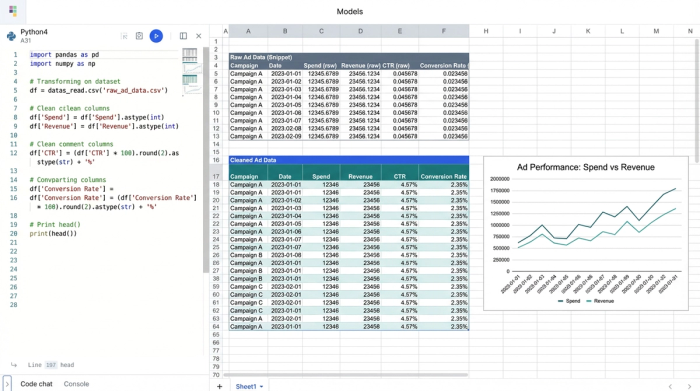Select column H header
Screen dimensions: 700x391
pos(486,31)
